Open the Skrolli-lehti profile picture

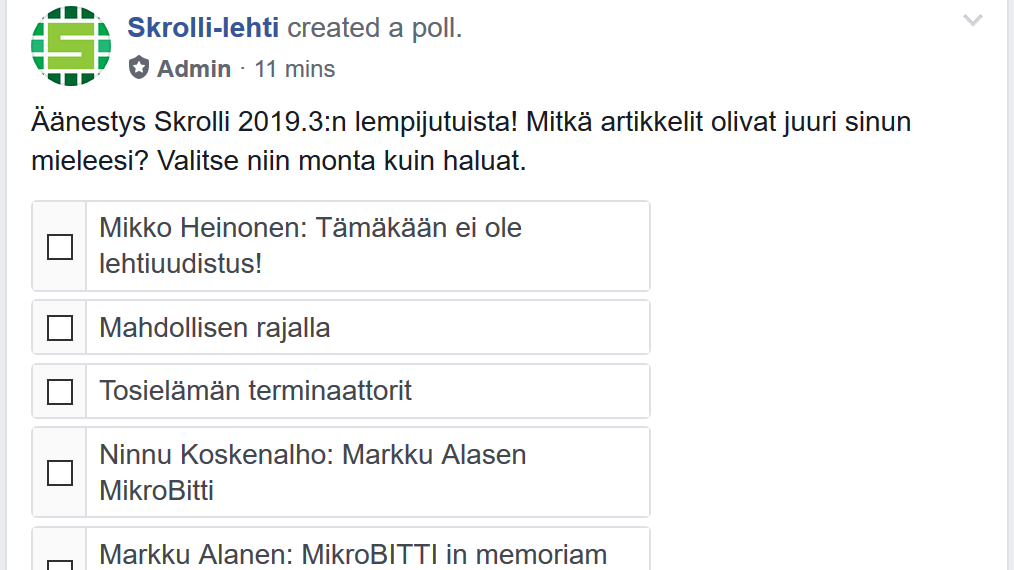[71, 46]
